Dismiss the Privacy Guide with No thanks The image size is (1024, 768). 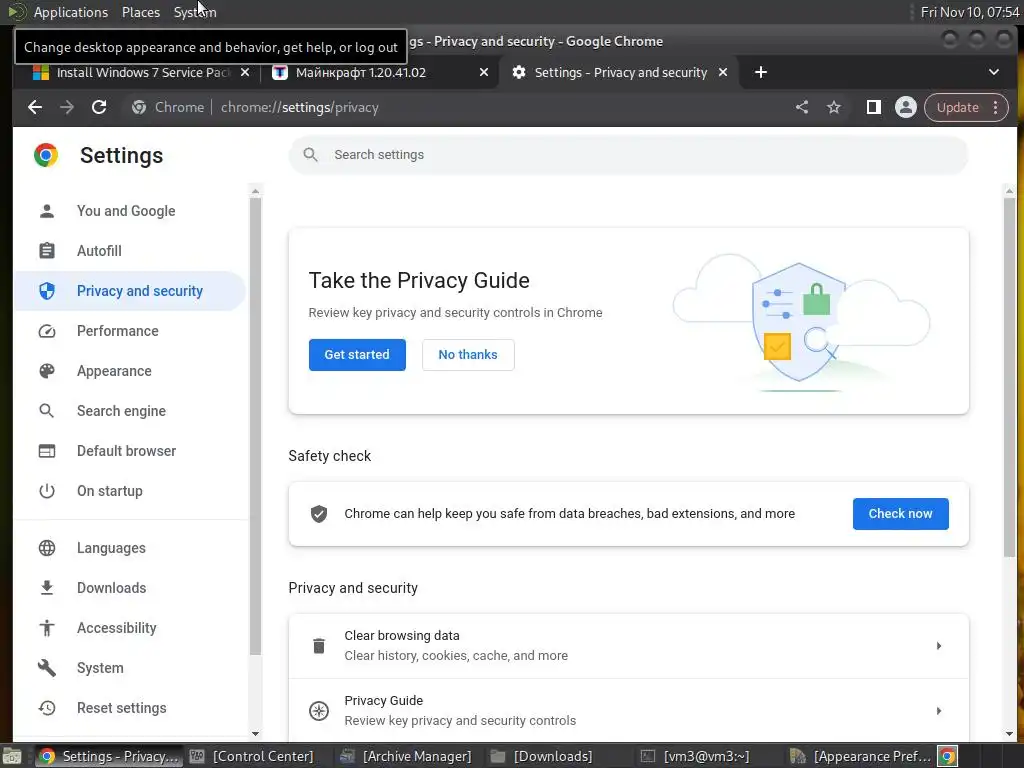(468, 355)
